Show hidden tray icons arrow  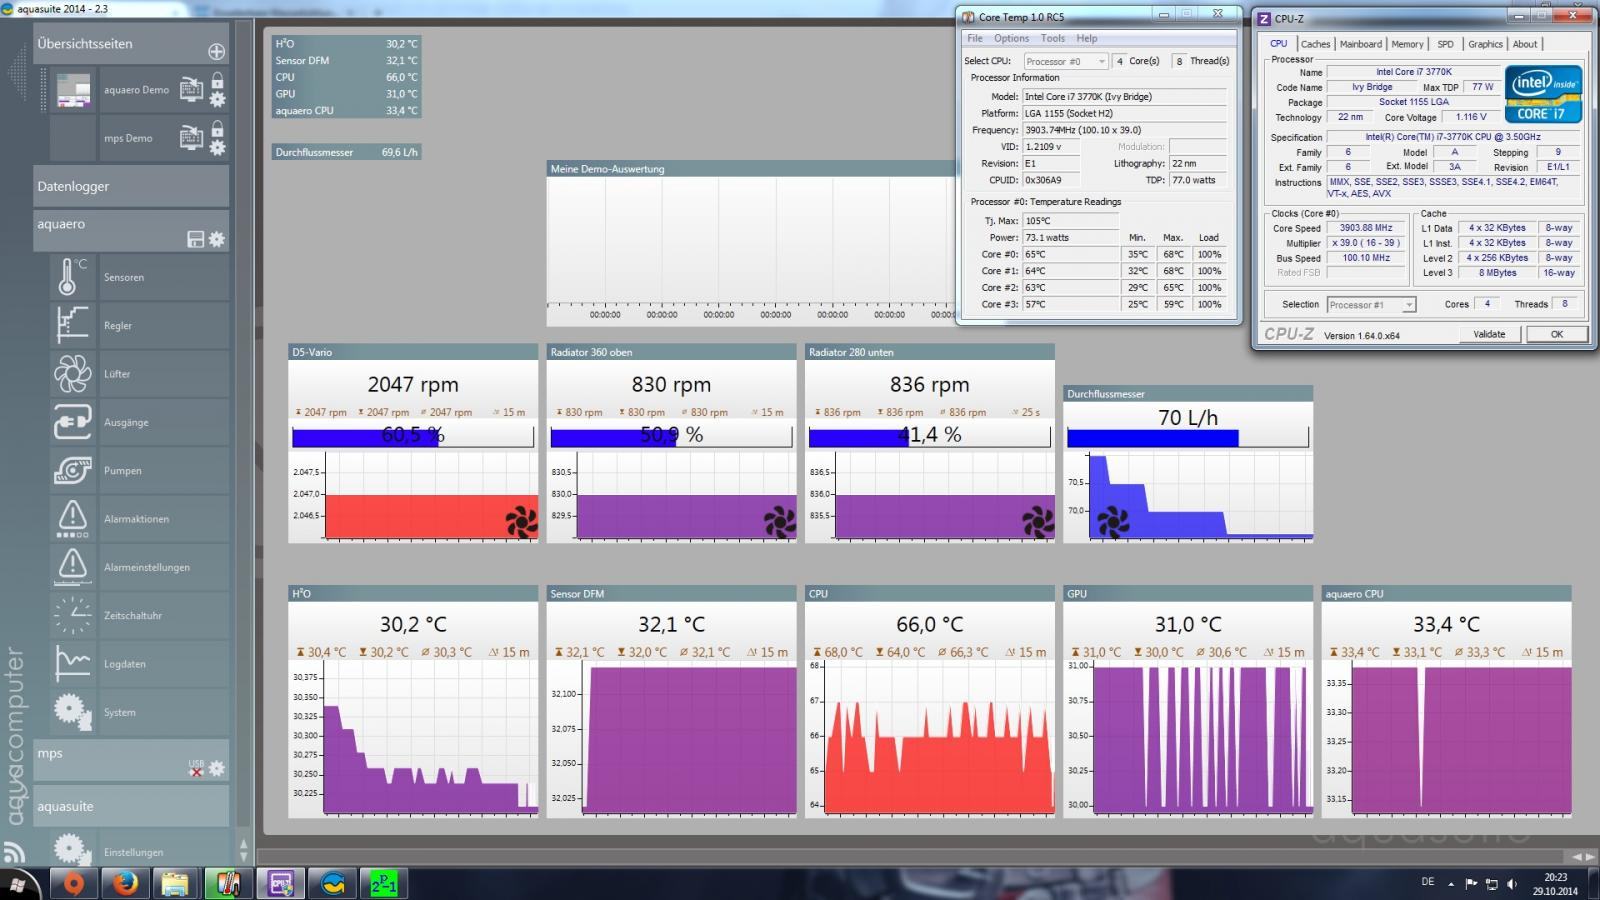pos(1451,883)
